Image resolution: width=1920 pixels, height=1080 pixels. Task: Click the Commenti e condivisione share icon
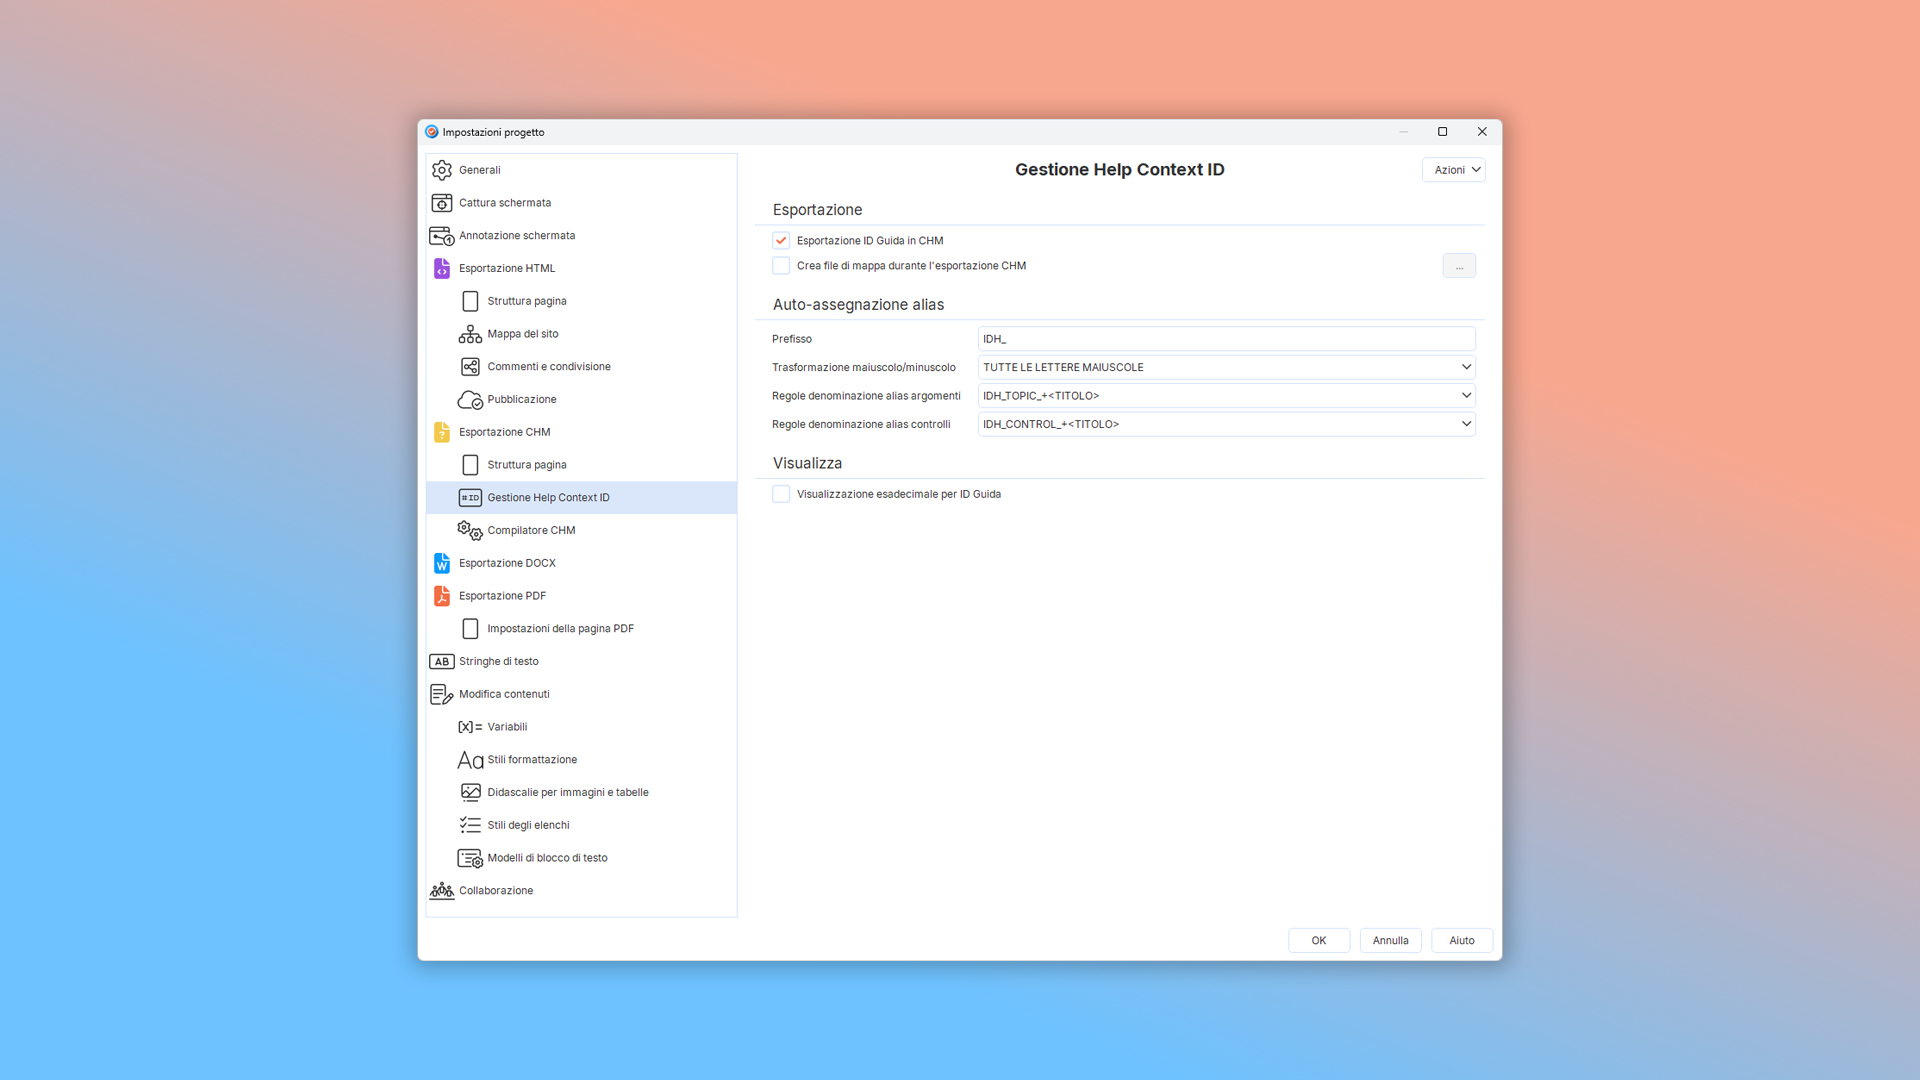point(470,367)
